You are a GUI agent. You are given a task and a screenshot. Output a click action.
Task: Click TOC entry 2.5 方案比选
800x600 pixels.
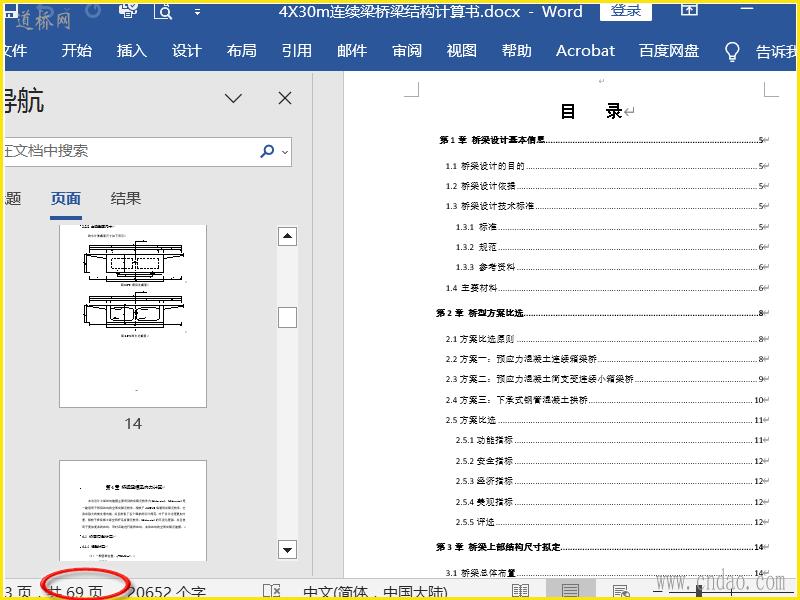pyautogui.click(x=607, y=420)
